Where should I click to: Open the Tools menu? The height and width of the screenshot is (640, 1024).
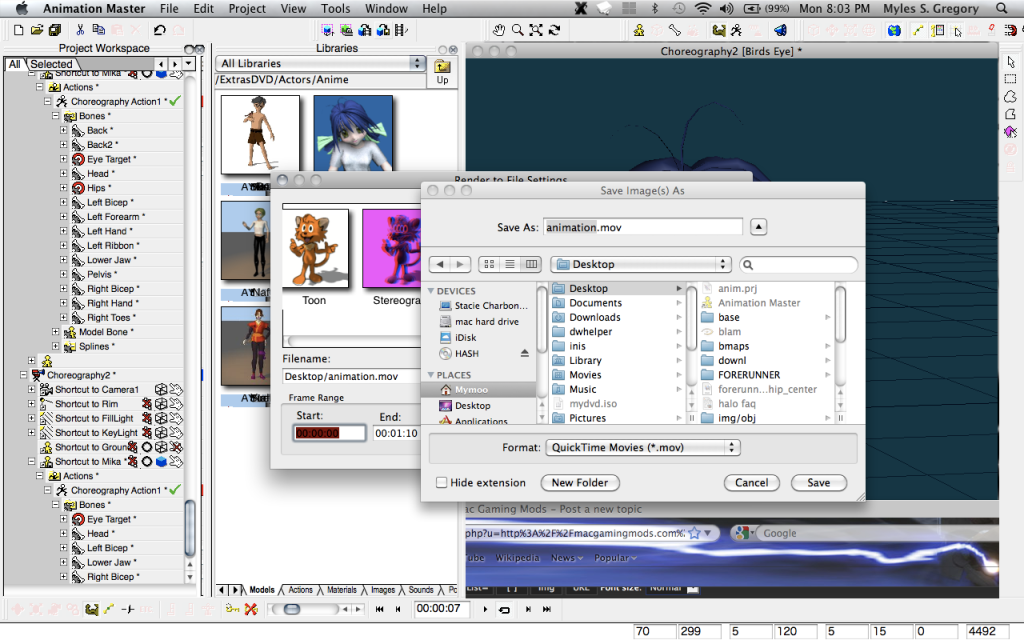[x=336, y=9]
